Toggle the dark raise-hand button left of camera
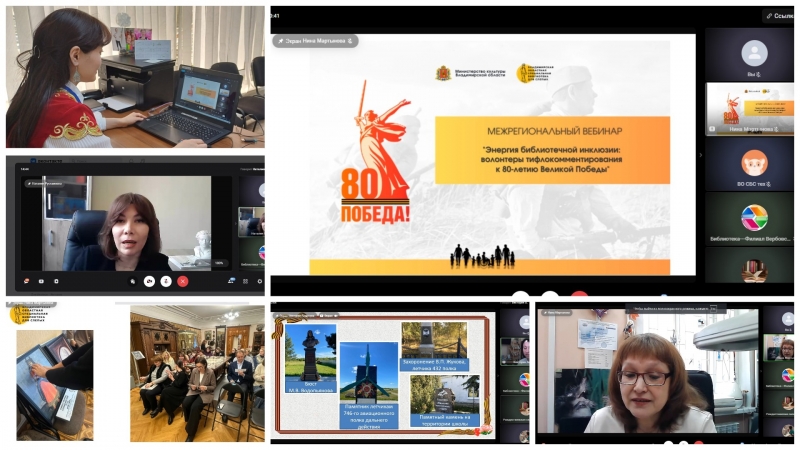The image size is (800, 450). point(132,281)
